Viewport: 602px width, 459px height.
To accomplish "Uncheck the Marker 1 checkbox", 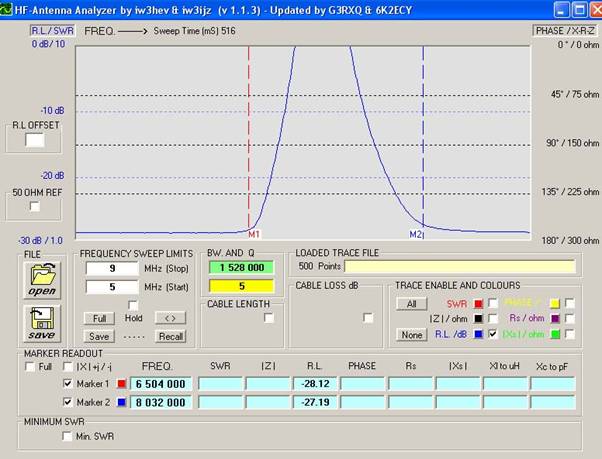I will [68, 384].
